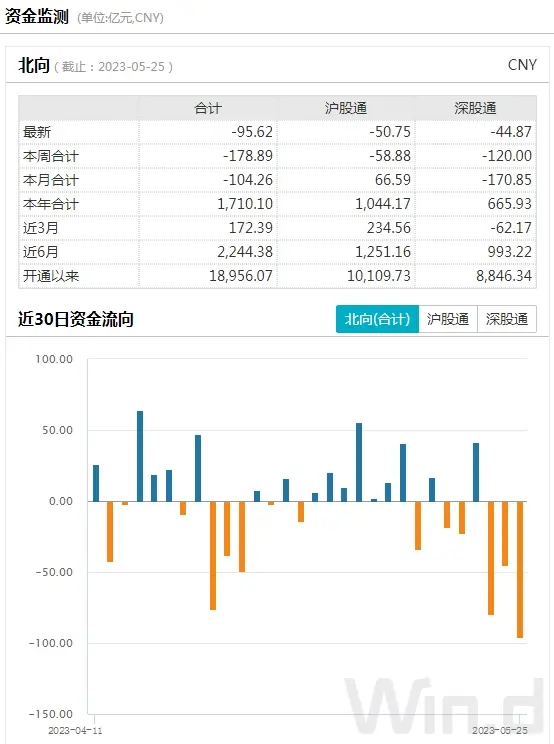This screenshot has height=744, width=554.
Task: Click the 深股通 table column header
Action: click(475, 108)
